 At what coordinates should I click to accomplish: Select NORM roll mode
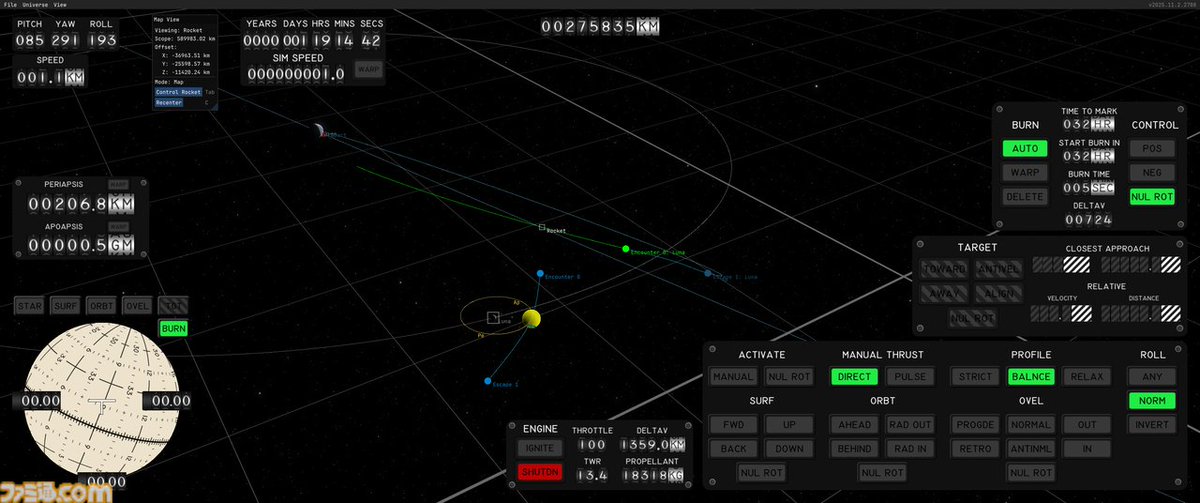coord(1152,401)
